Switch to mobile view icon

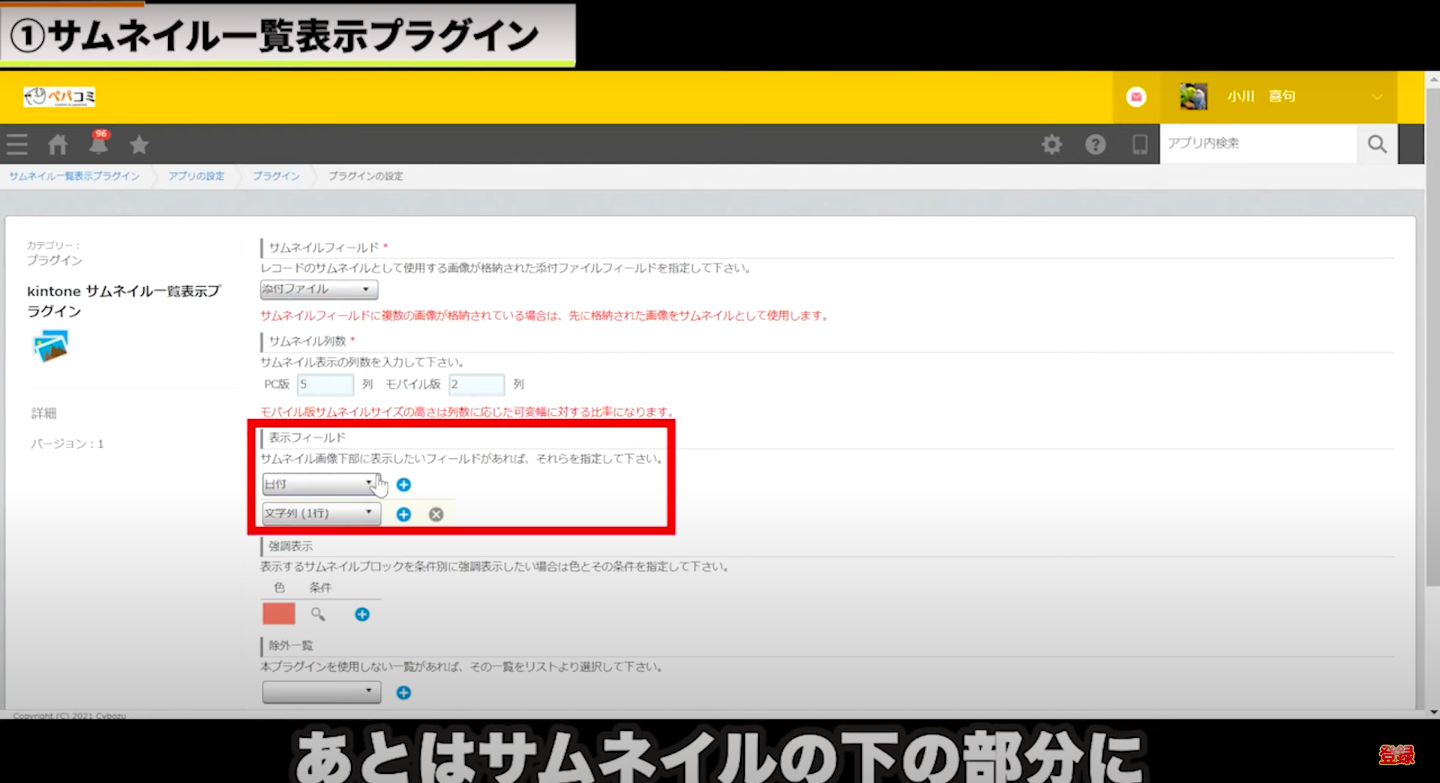1139,145
